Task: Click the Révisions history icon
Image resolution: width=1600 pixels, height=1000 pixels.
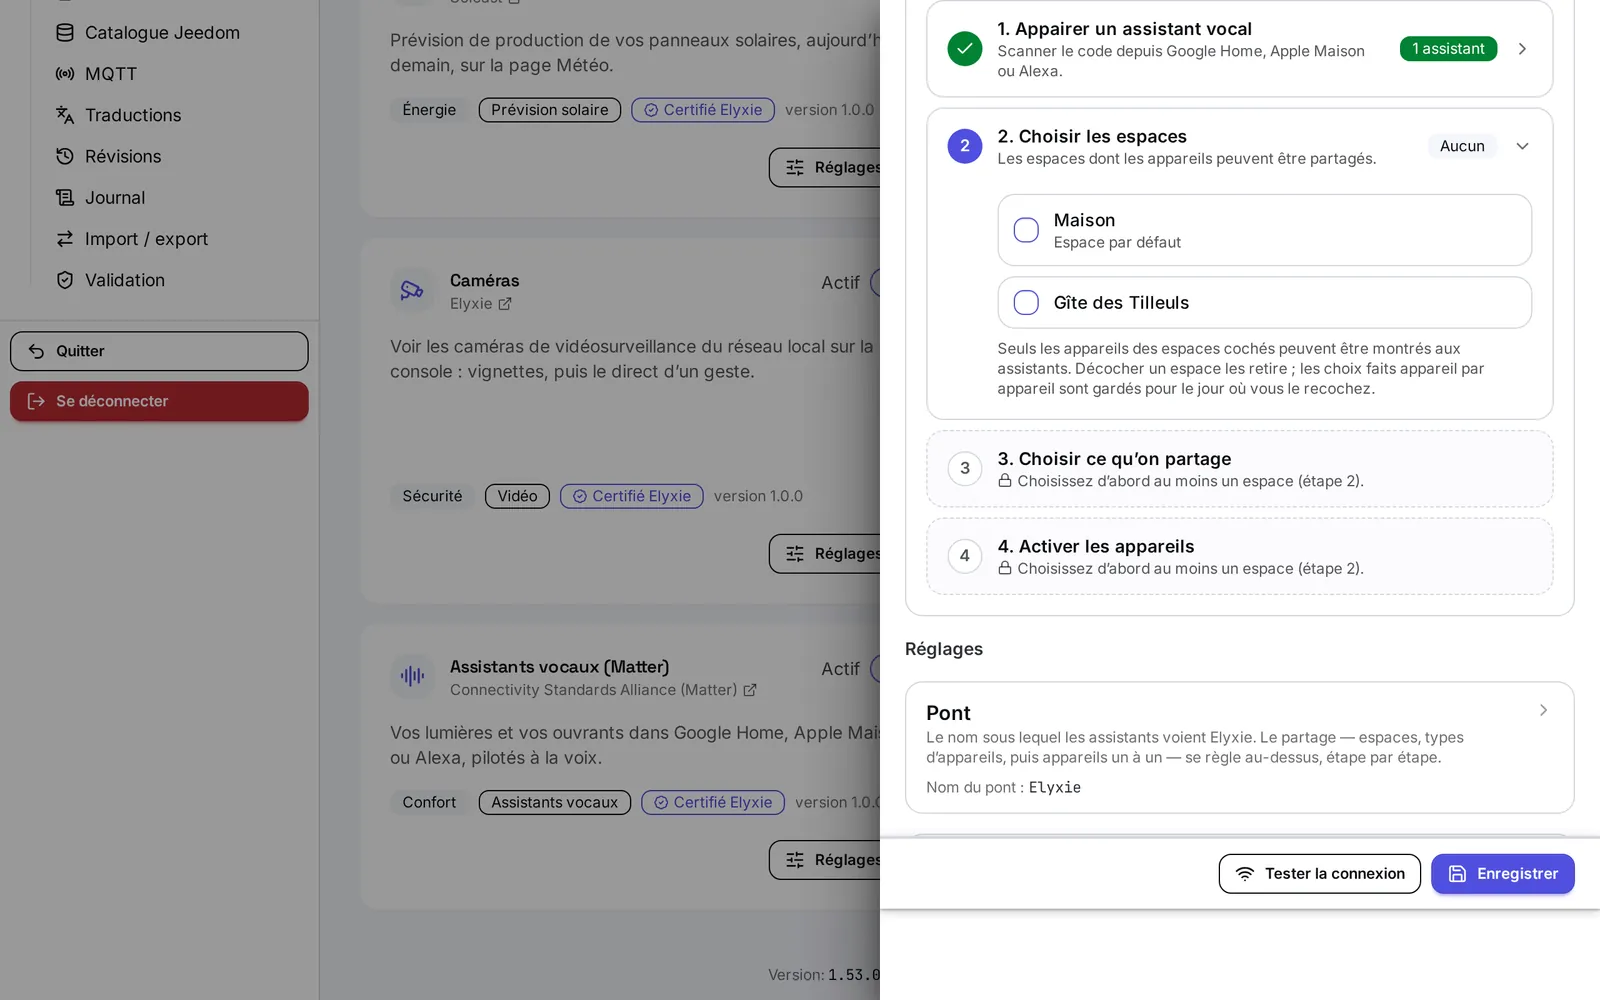Action: pos(65,156)
